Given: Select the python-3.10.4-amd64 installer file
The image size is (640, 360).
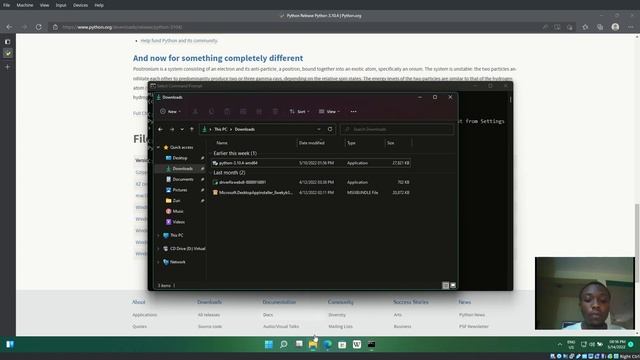Looking at the screenshot, I should pyautogui.click(x=311, y=163).
